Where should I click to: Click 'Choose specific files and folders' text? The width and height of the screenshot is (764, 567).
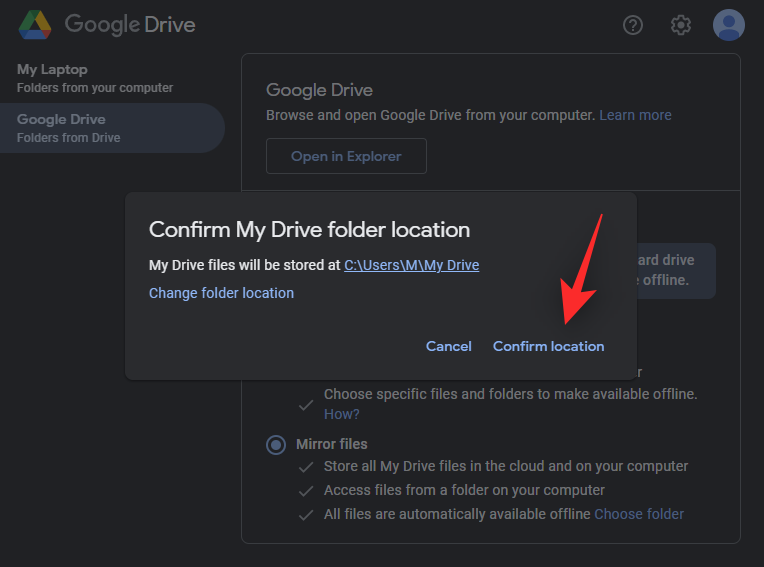pyautogui.click(x=428, y=394)
